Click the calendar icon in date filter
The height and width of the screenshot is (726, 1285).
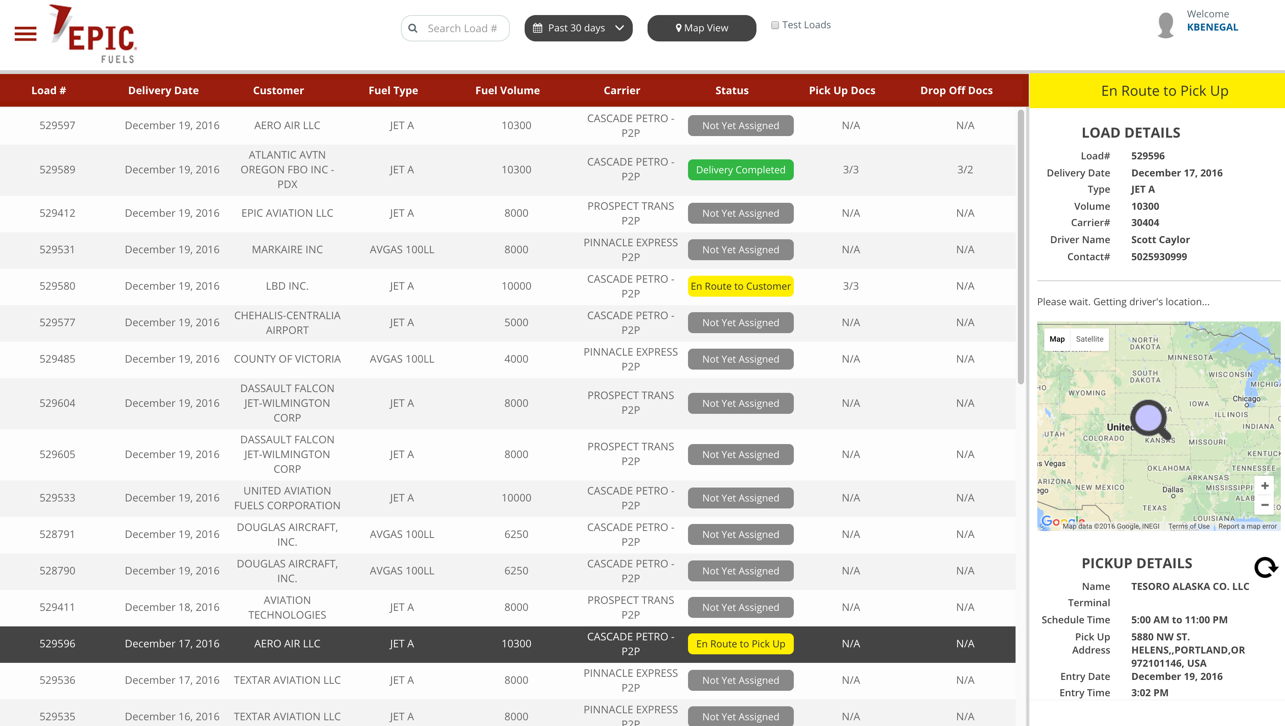[x=538, y=28]
